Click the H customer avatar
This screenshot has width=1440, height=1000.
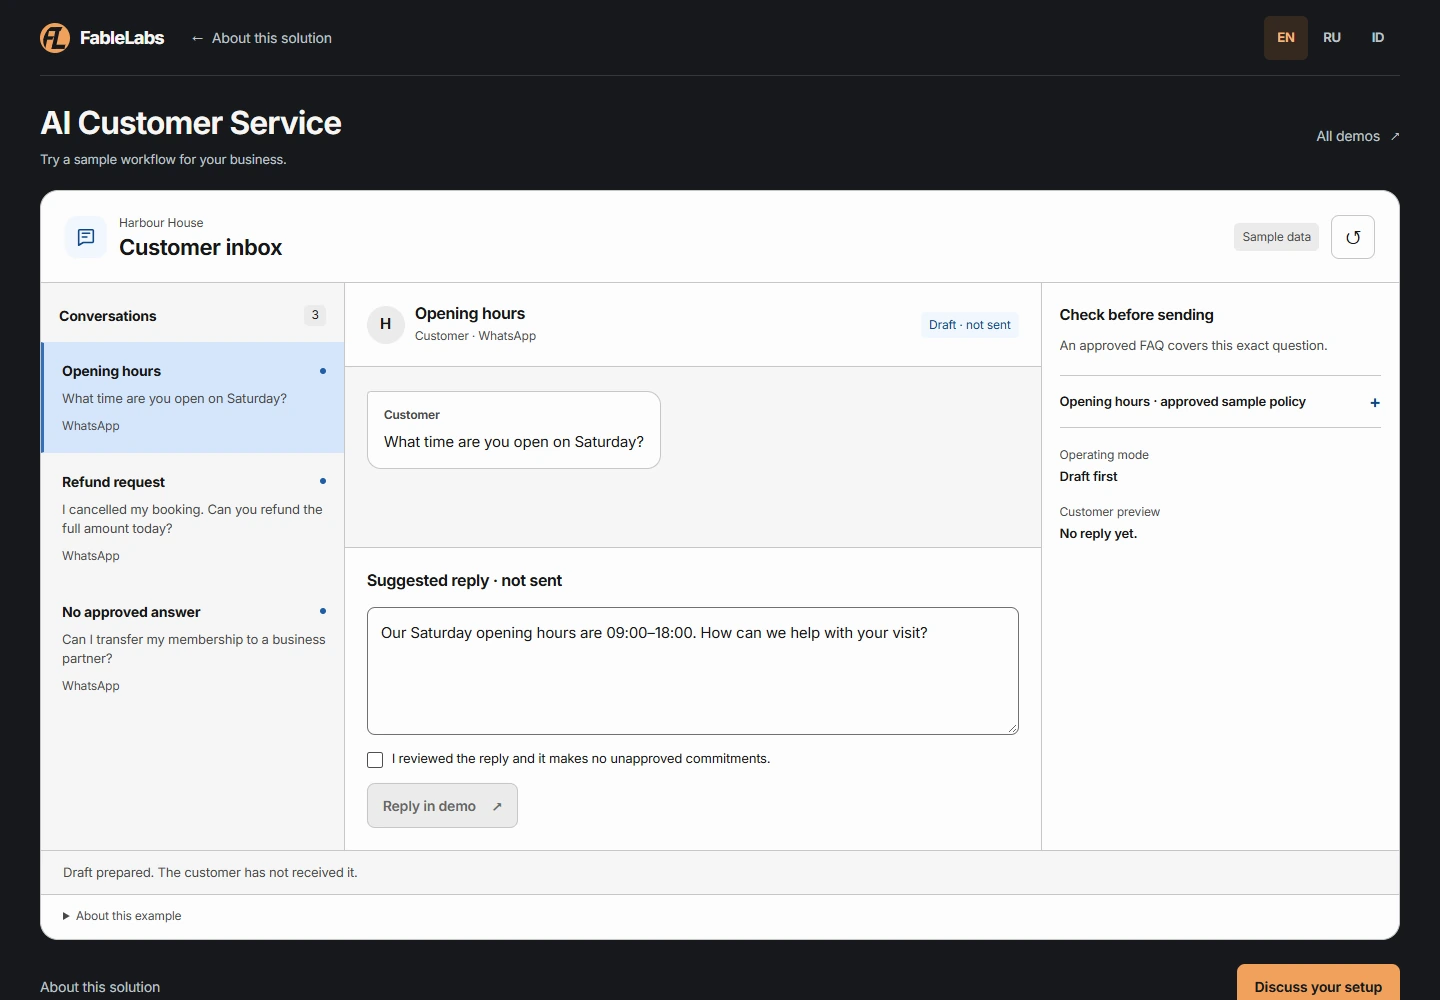[x=386, y=324]
